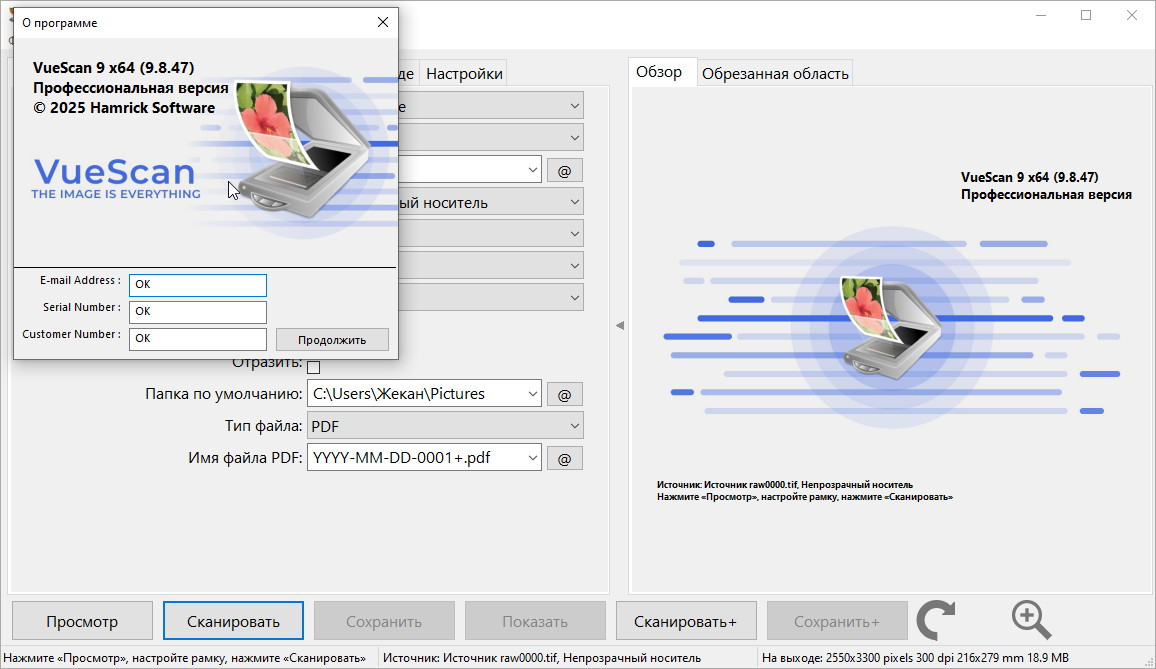Zoom in using the magnifier plus icon
This screenshot has width=1156, height=669.
1031,620
